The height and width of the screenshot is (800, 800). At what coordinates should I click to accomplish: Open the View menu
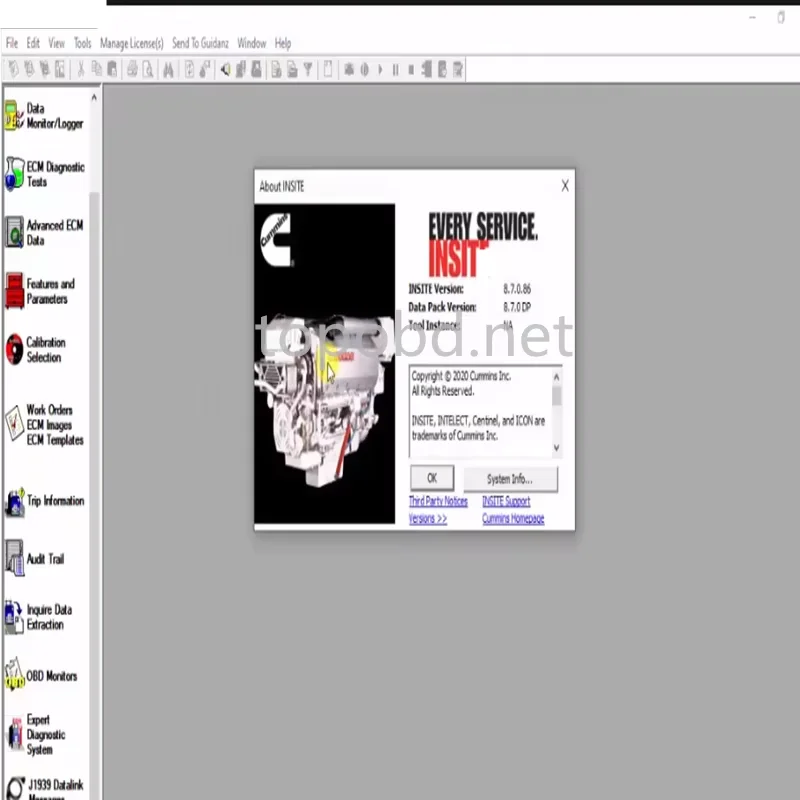[56, 43]
